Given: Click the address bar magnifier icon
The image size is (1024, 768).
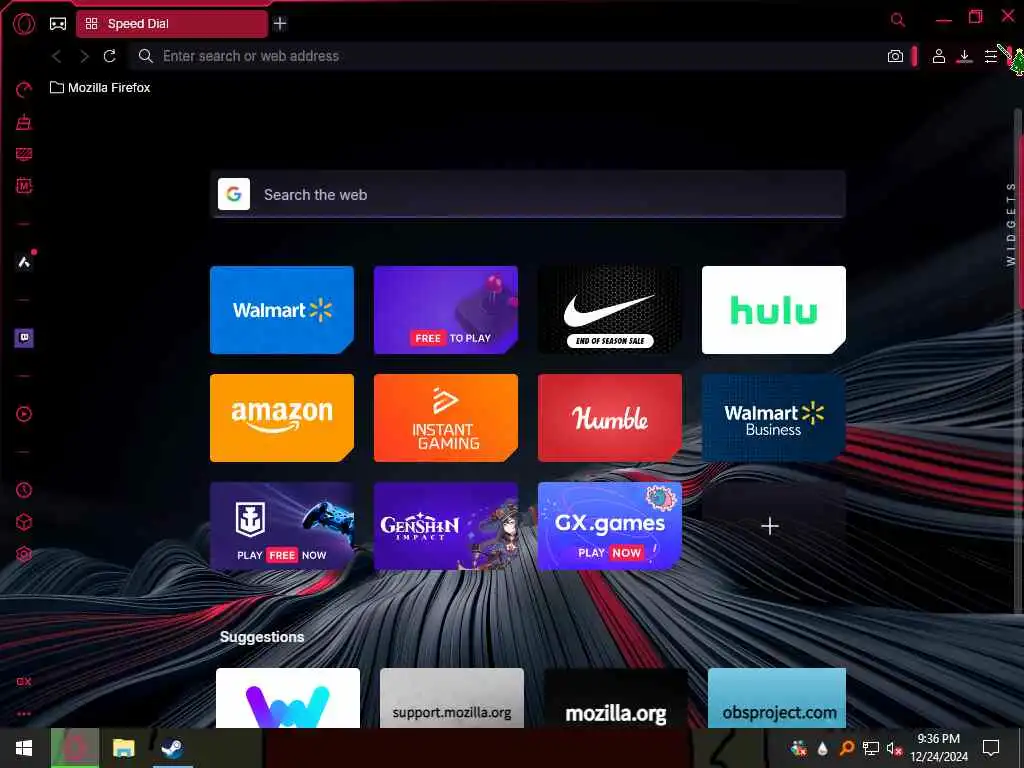Looking at the screenshot, I should point(146,56).
